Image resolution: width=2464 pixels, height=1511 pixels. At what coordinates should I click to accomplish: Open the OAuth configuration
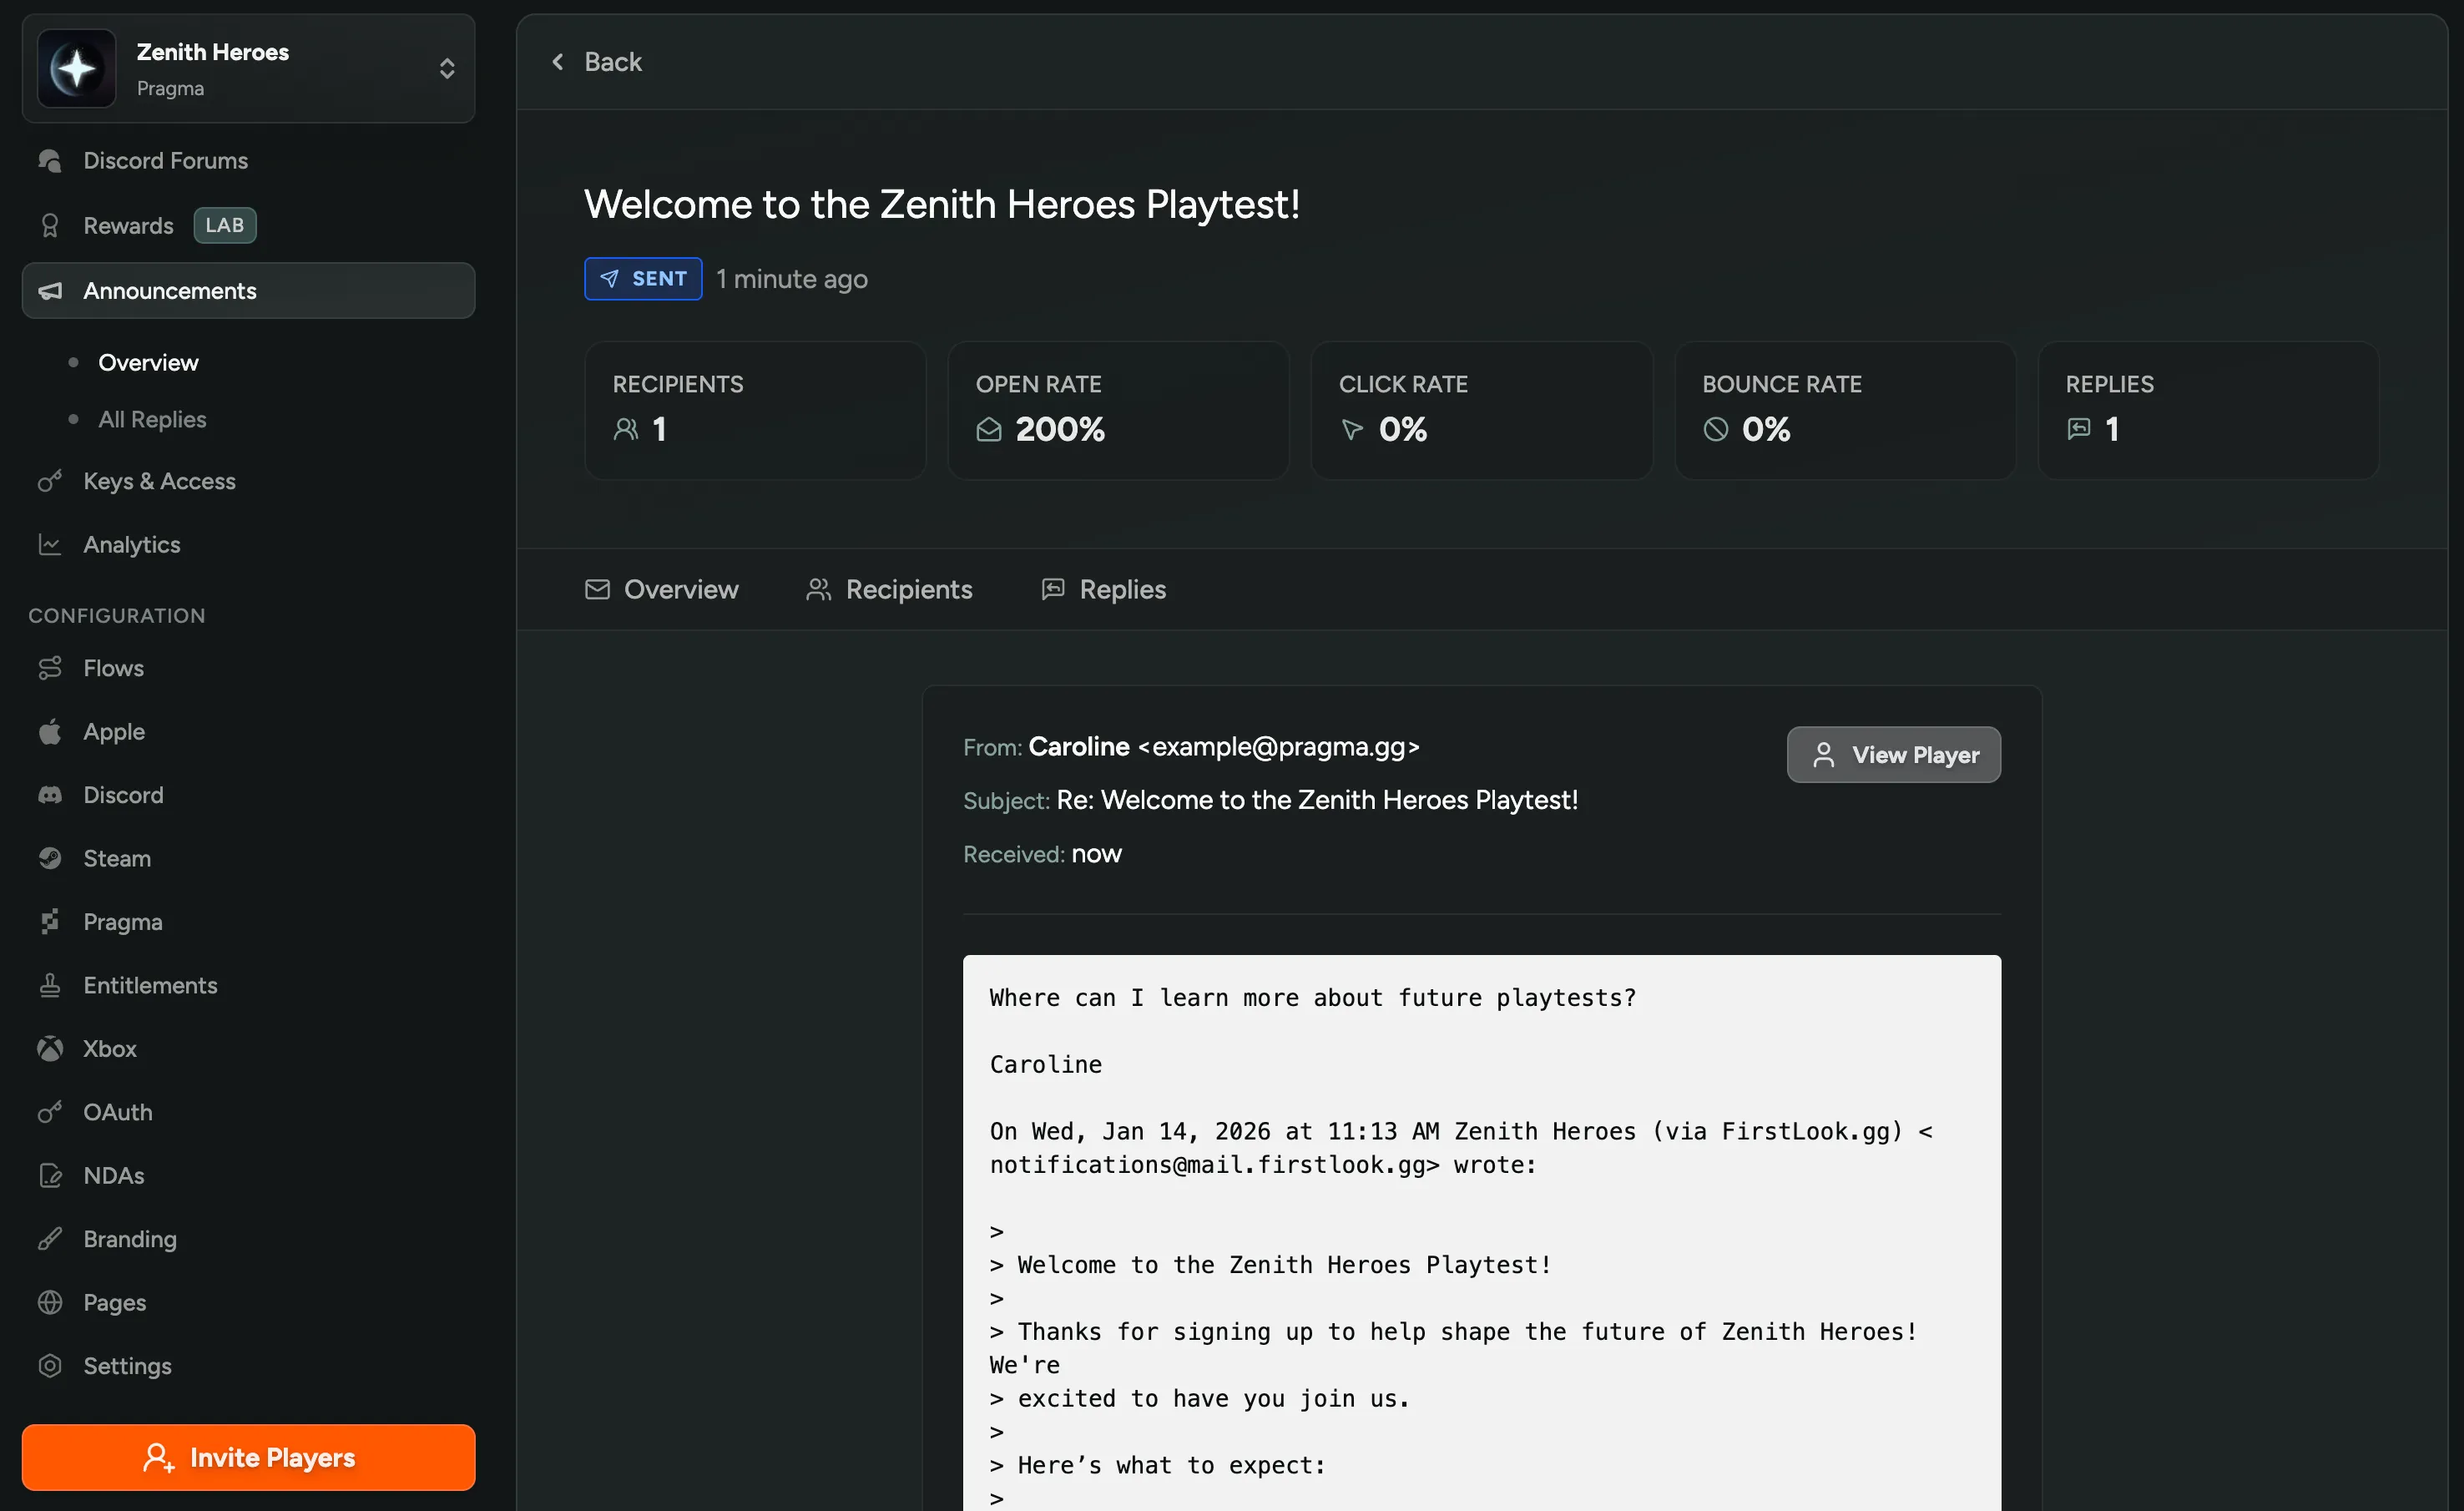point(118,1111)
